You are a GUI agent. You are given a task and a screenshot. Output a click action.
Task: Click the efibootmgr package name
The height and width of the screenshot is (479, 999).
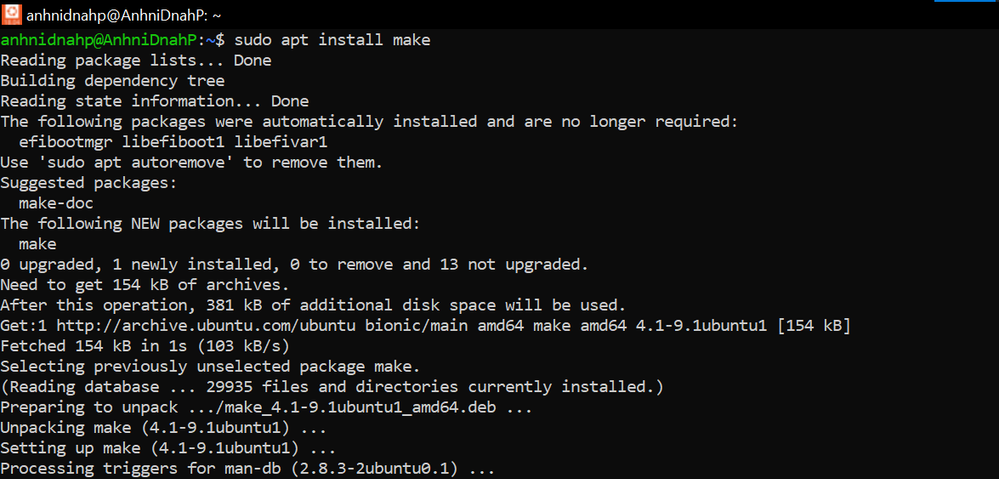click(65, 142)
